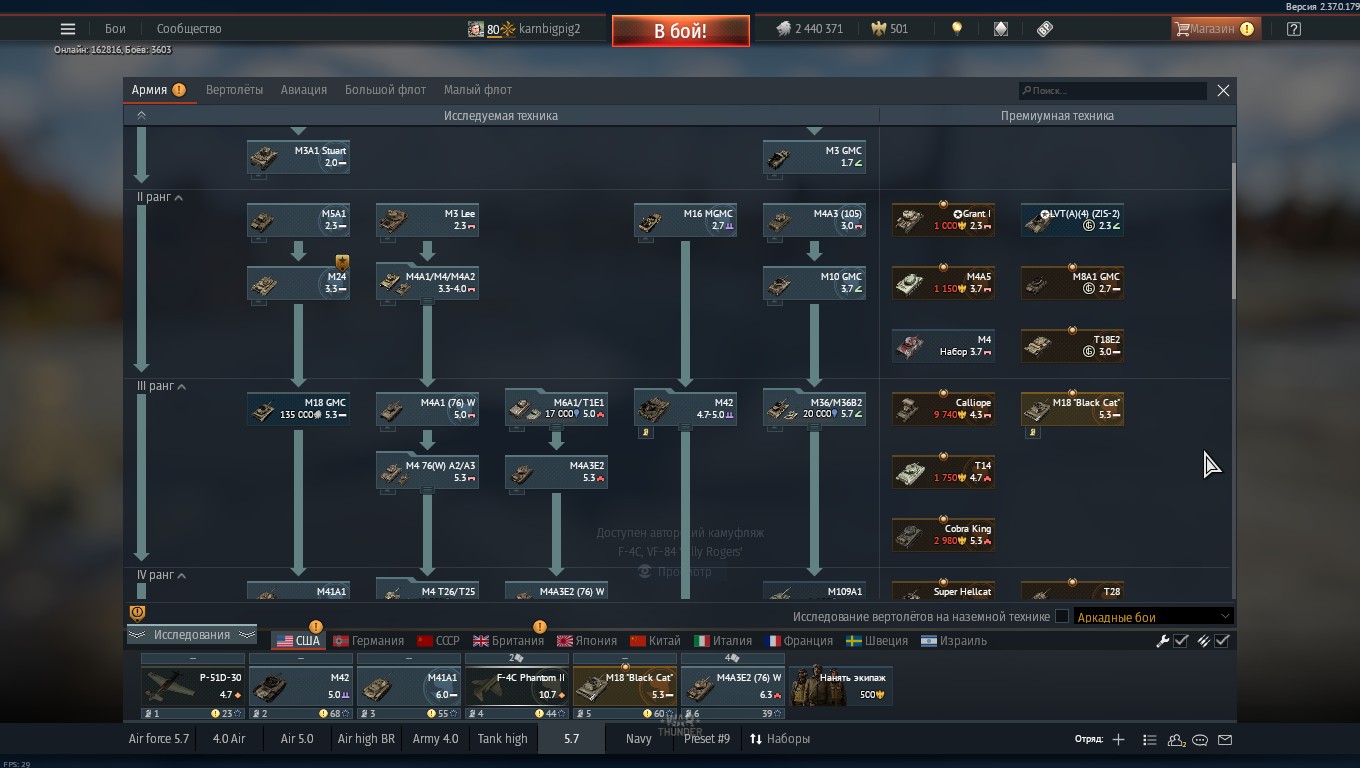Click the Silver Lions balance 2 440 371
The height and width of the screenshot is (768, 1360).
809,29
